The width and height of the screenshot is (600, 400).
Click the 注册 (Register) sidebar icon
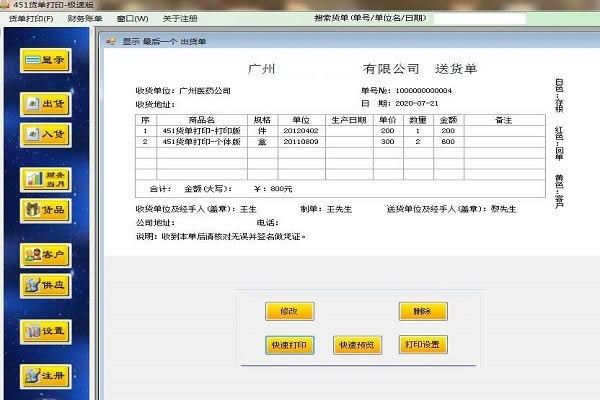click(47, 377)
